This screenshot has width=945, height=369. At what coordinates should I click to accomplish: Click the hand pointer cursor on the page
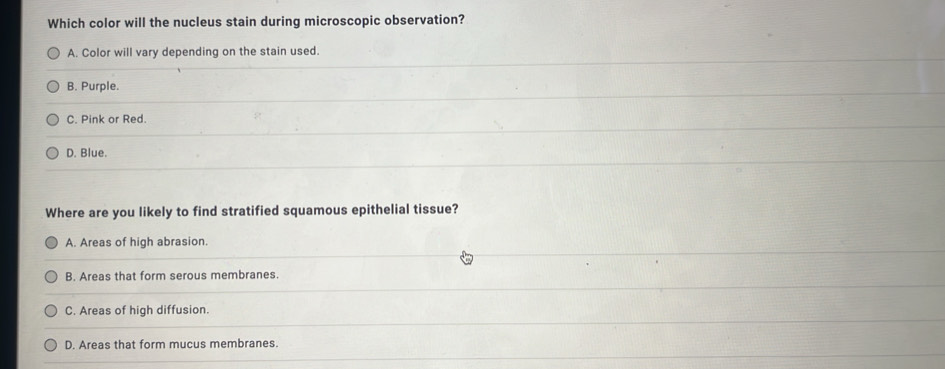pyautogui.click(x=466, y=258)
